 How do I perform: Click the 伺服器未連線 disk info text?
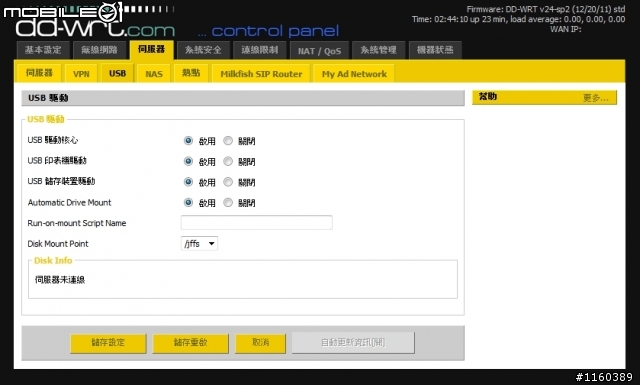pos(60,280)
